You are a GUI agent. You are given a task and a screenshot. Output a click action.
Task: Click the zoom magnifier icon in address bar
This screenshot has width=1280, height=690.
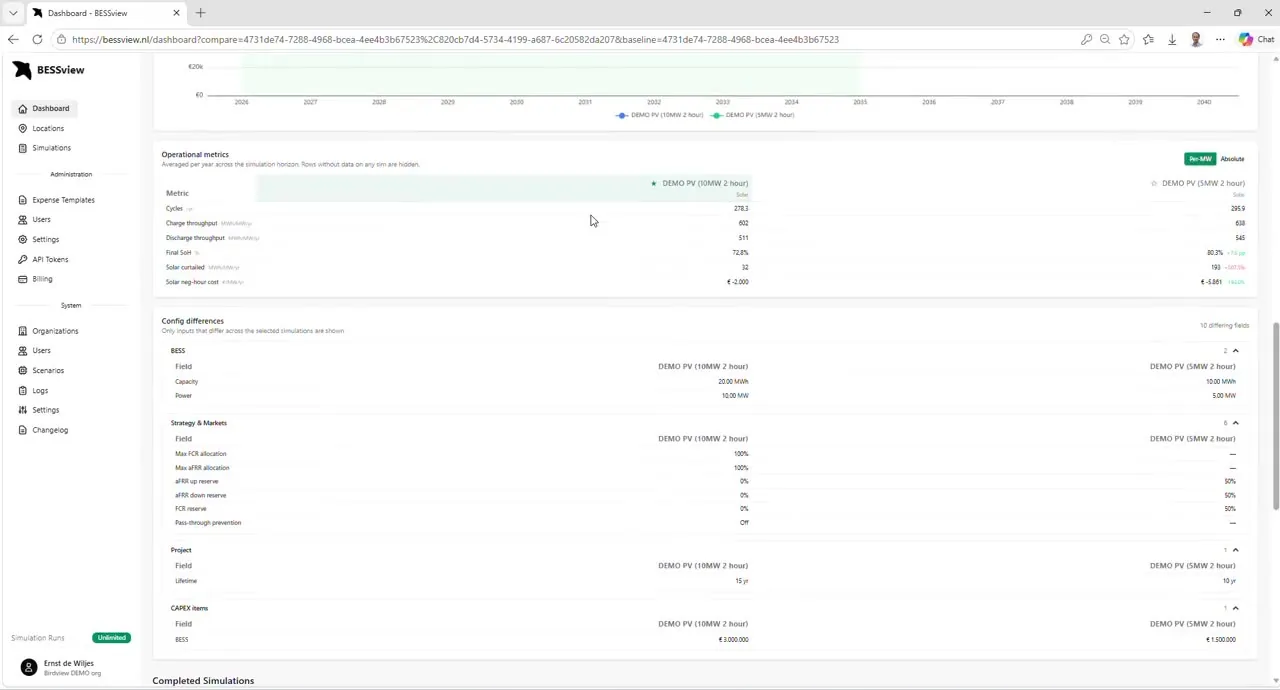coord(1105,39)
